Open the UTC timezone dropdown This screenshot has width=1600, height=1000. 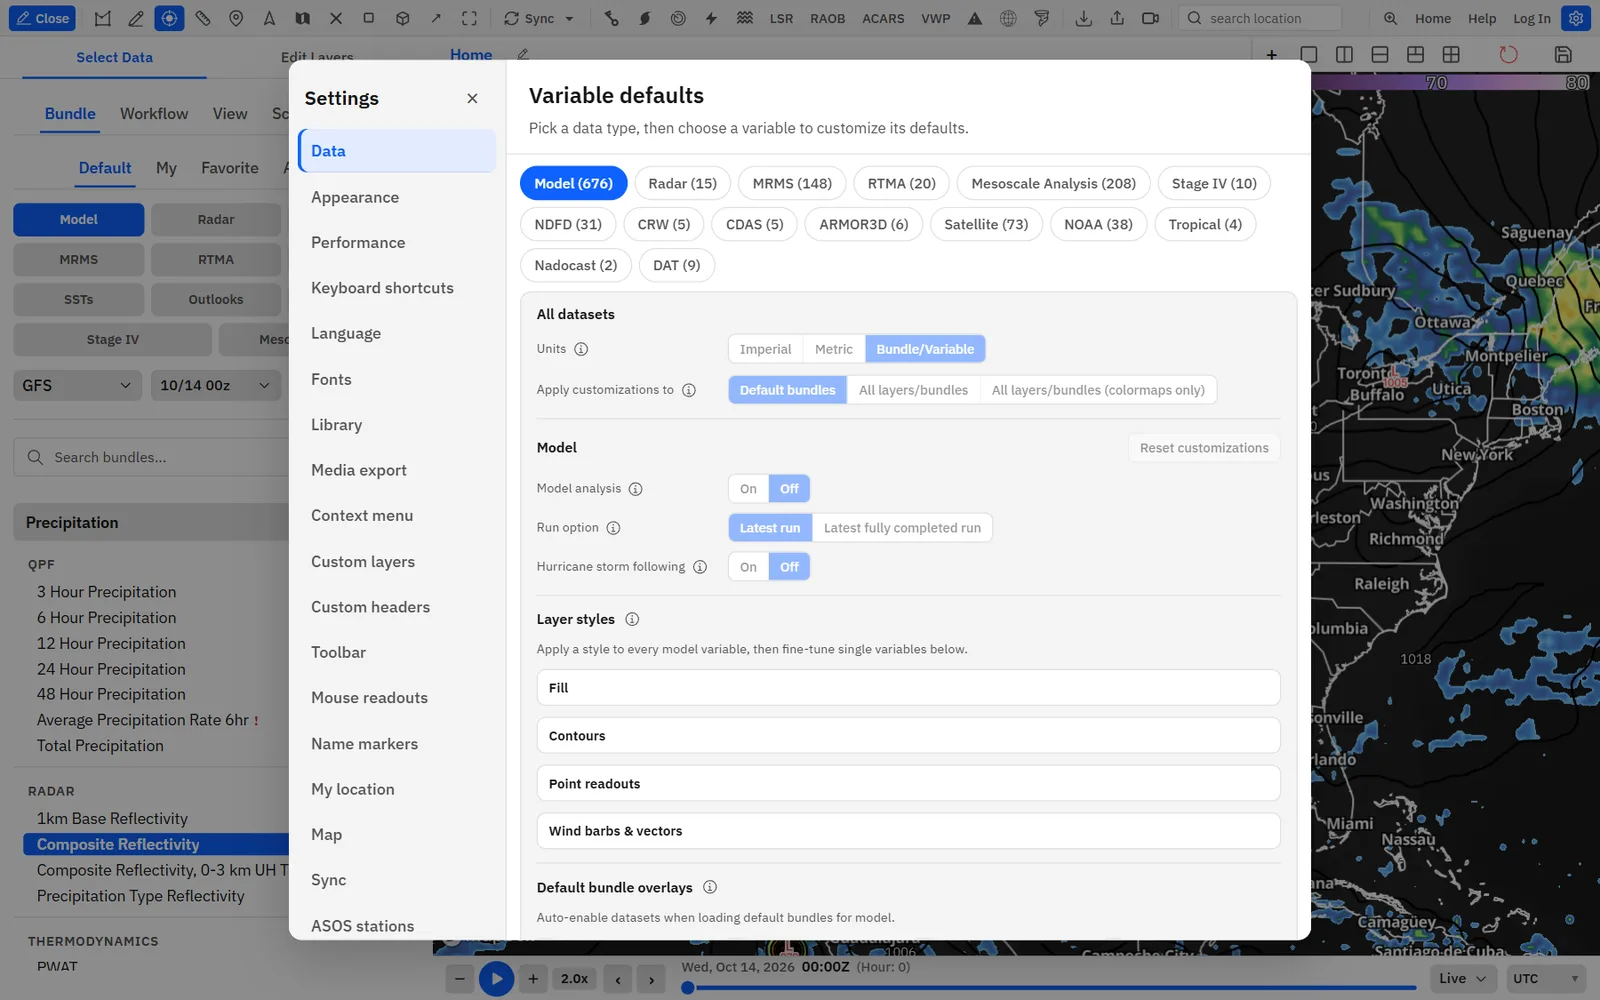click(x=1546, y=978)
